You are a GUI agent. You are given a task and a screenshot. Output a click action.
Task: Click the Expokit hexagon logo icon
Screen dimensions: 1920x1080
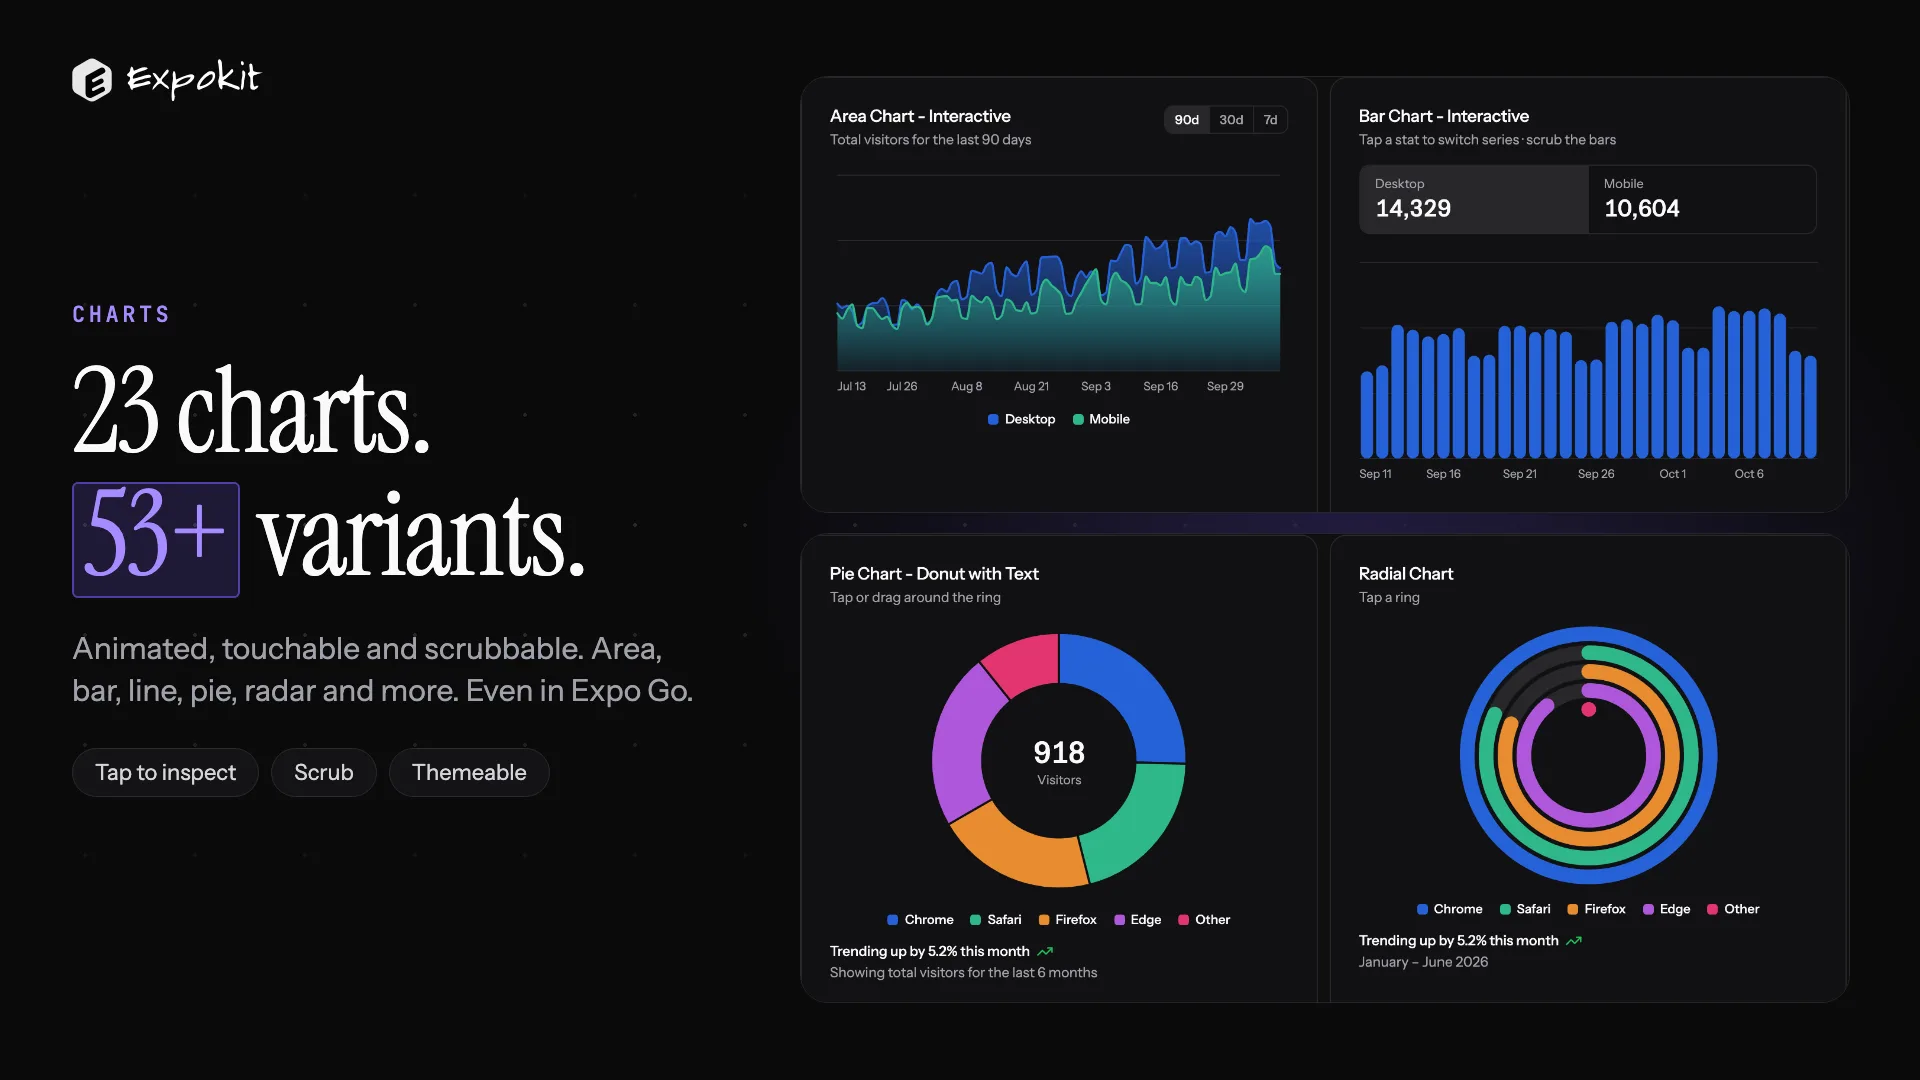pyautogui.click(x=92, y=80)
